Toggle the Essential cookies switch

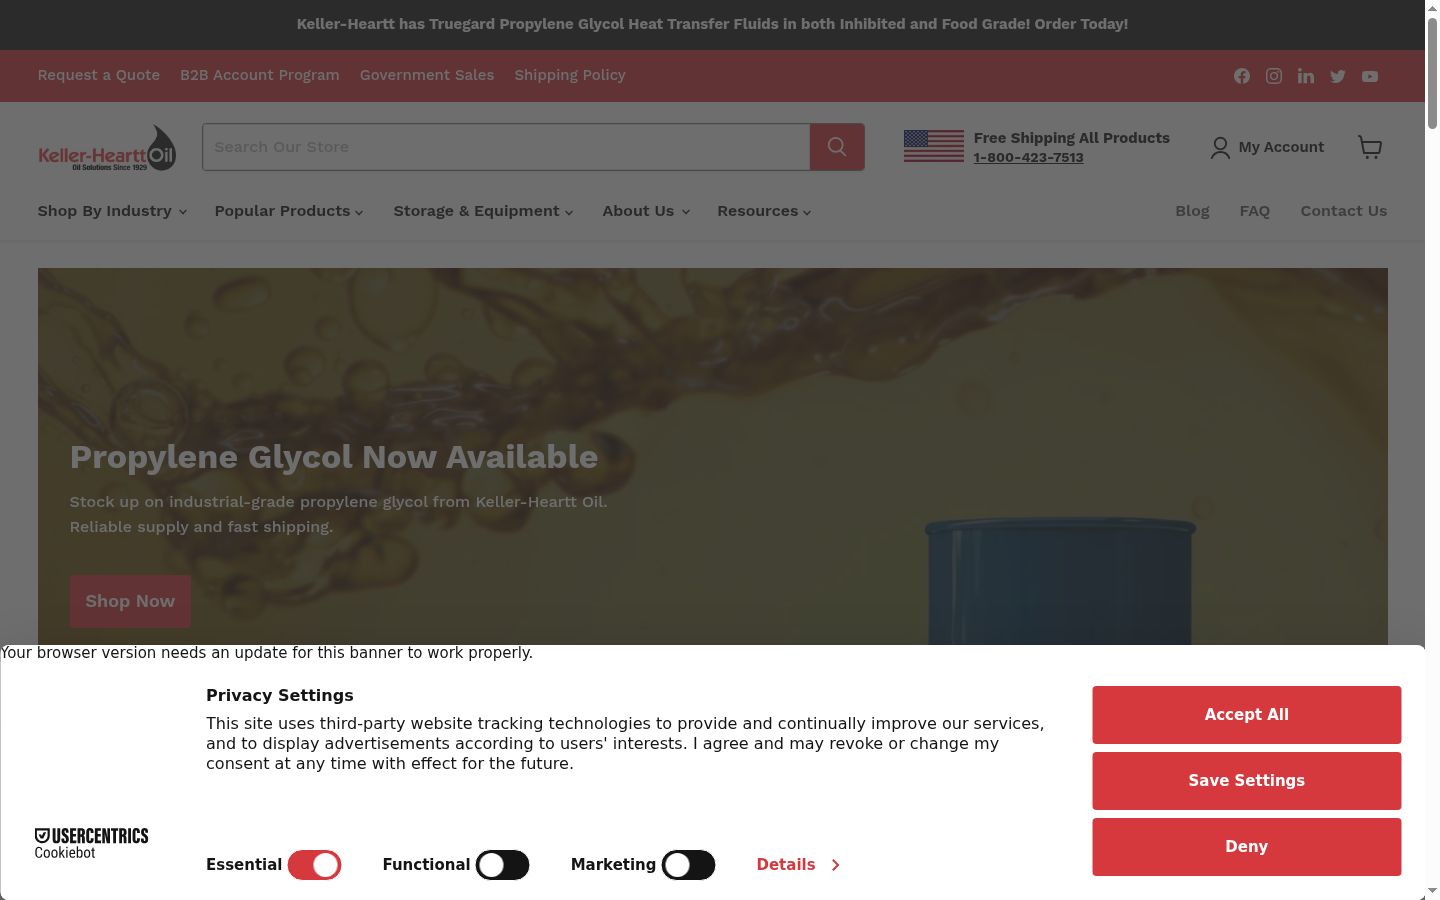point(314,865)
